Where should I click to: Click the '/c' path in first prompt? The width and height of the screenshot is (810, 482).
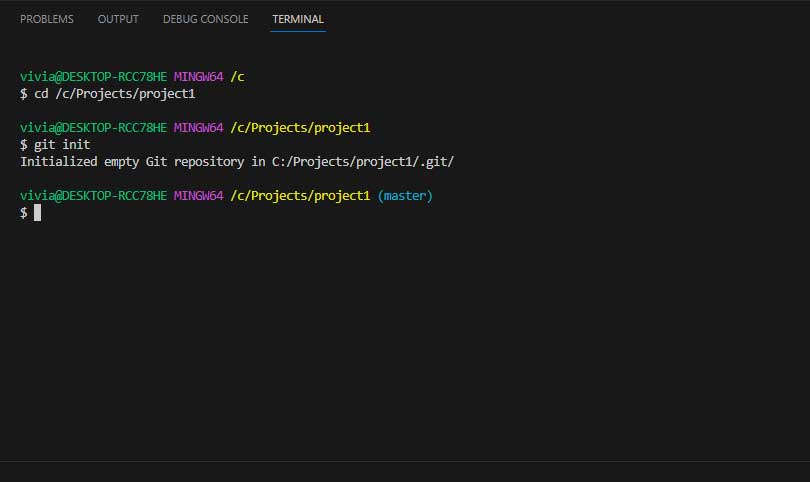(238, 76)
